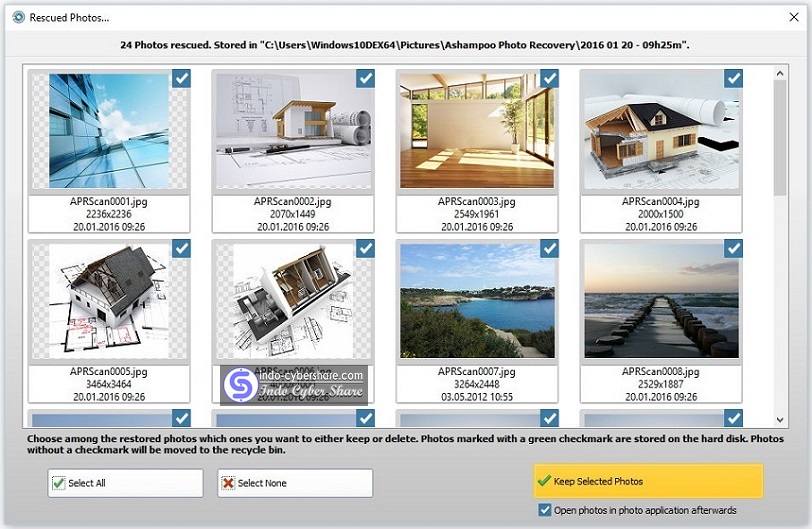Toggle the APRScan0008.jpg checkmark
Screen dimensions: 812x529
coord(734,248)
